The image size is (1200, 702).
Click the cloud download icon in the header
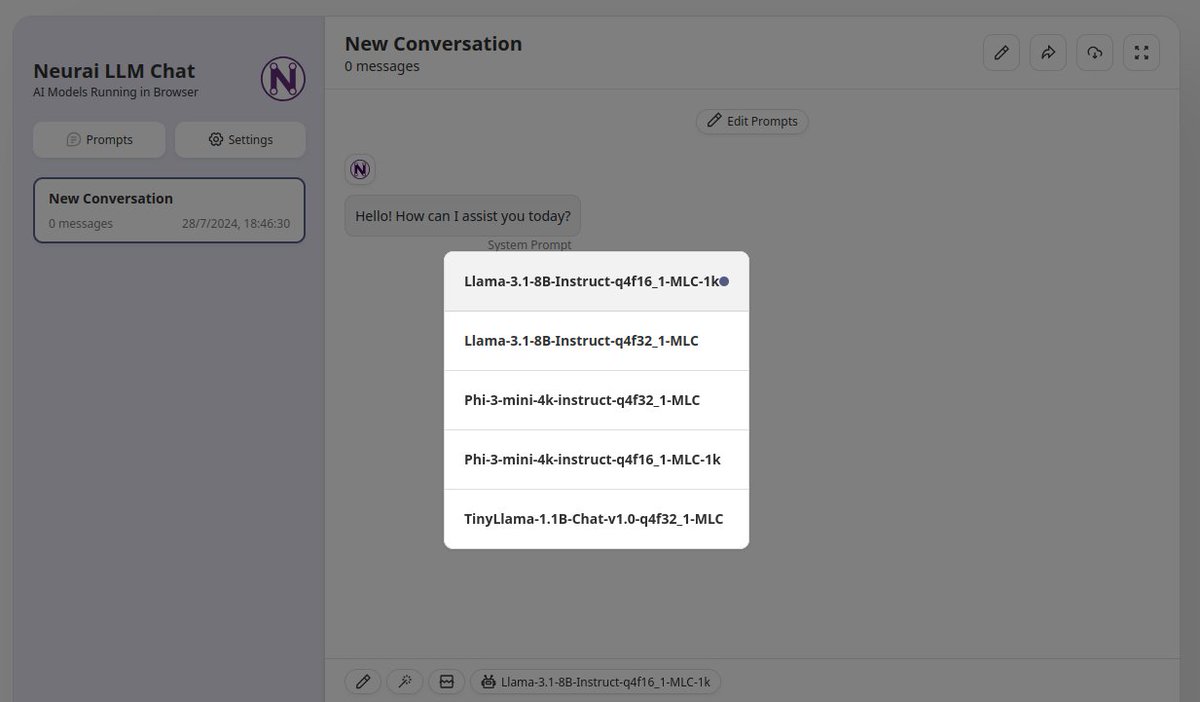click(1095, 53)
